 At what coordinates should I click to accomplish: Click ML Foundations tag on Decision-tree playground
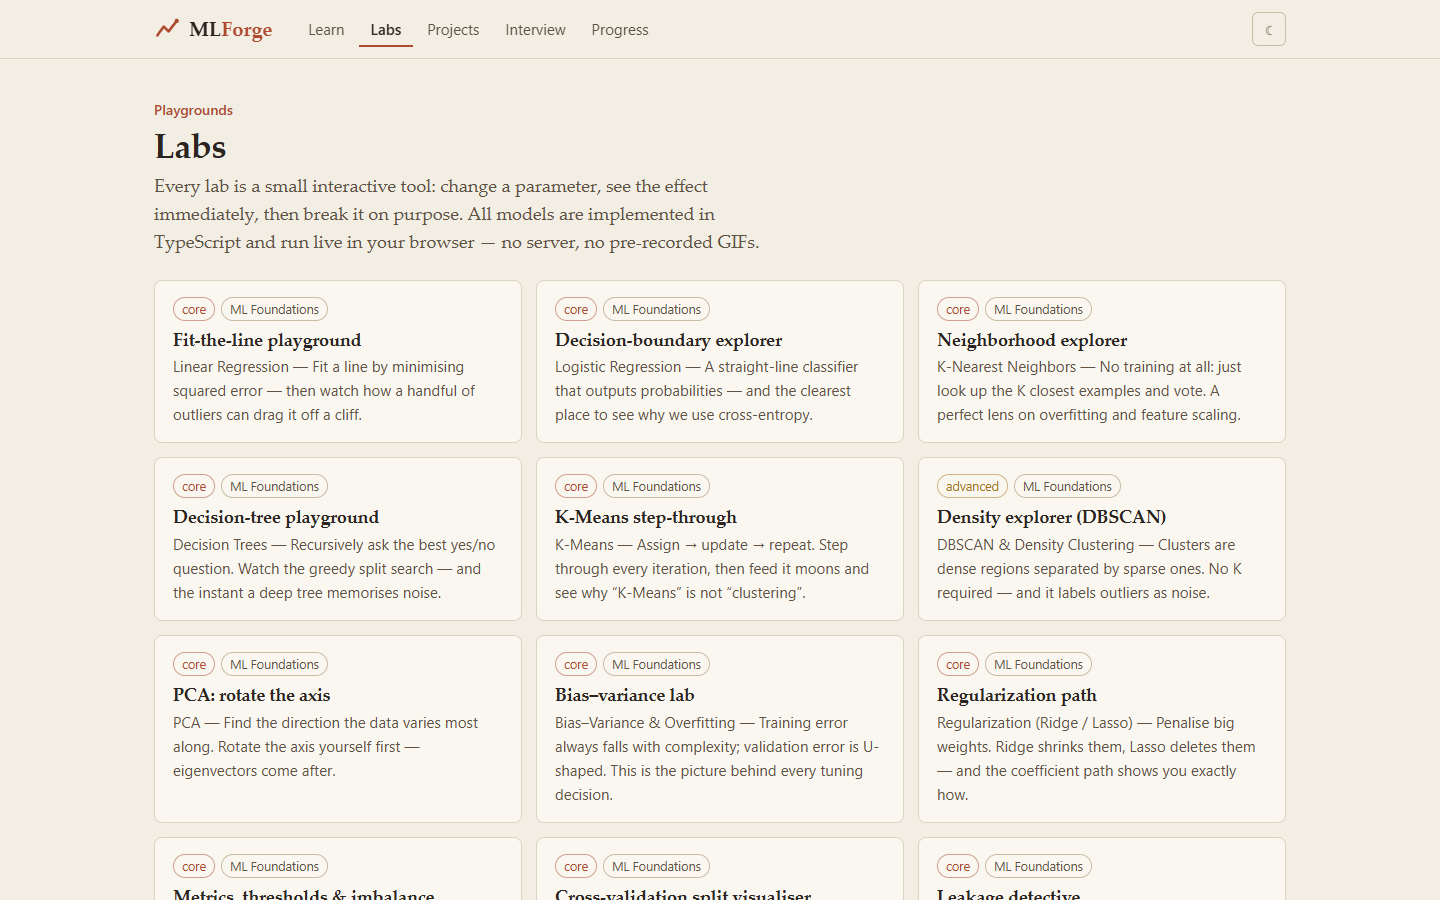pos(274,487)
